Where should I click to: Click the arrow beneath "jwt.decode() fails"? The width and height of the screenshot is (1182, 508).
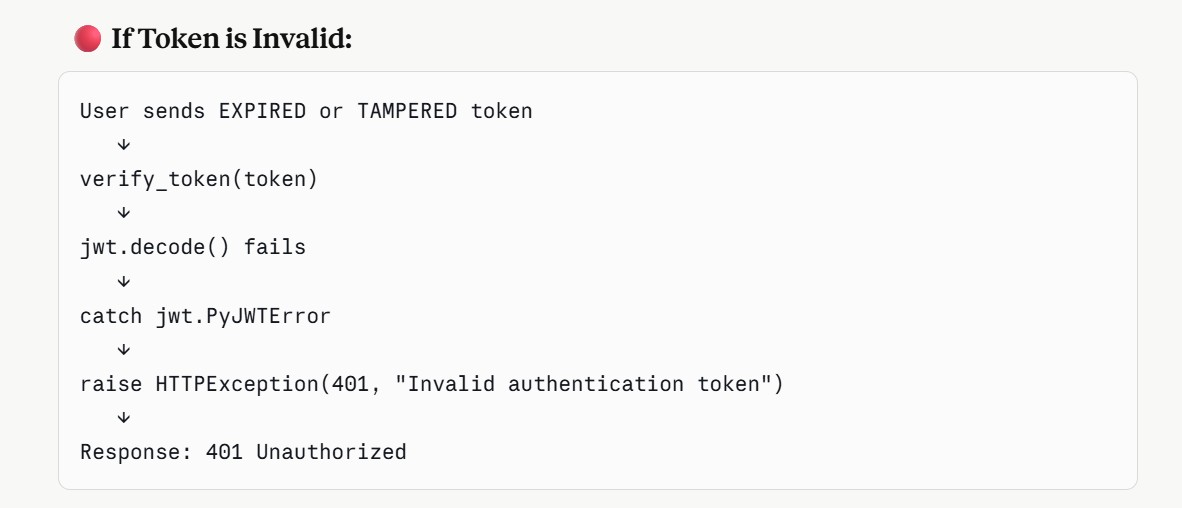[124, 281]
